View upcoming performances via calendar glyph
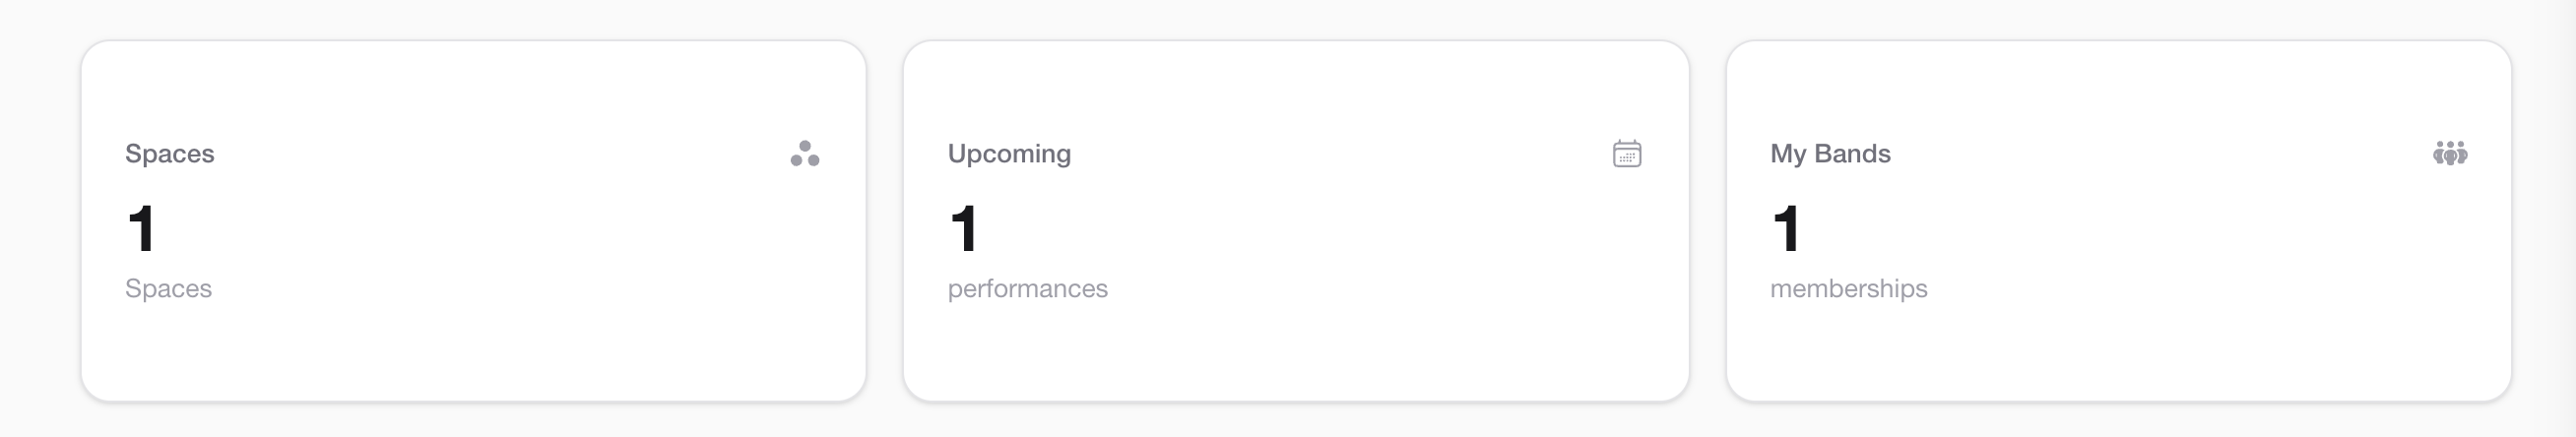 click(1627, 154)
